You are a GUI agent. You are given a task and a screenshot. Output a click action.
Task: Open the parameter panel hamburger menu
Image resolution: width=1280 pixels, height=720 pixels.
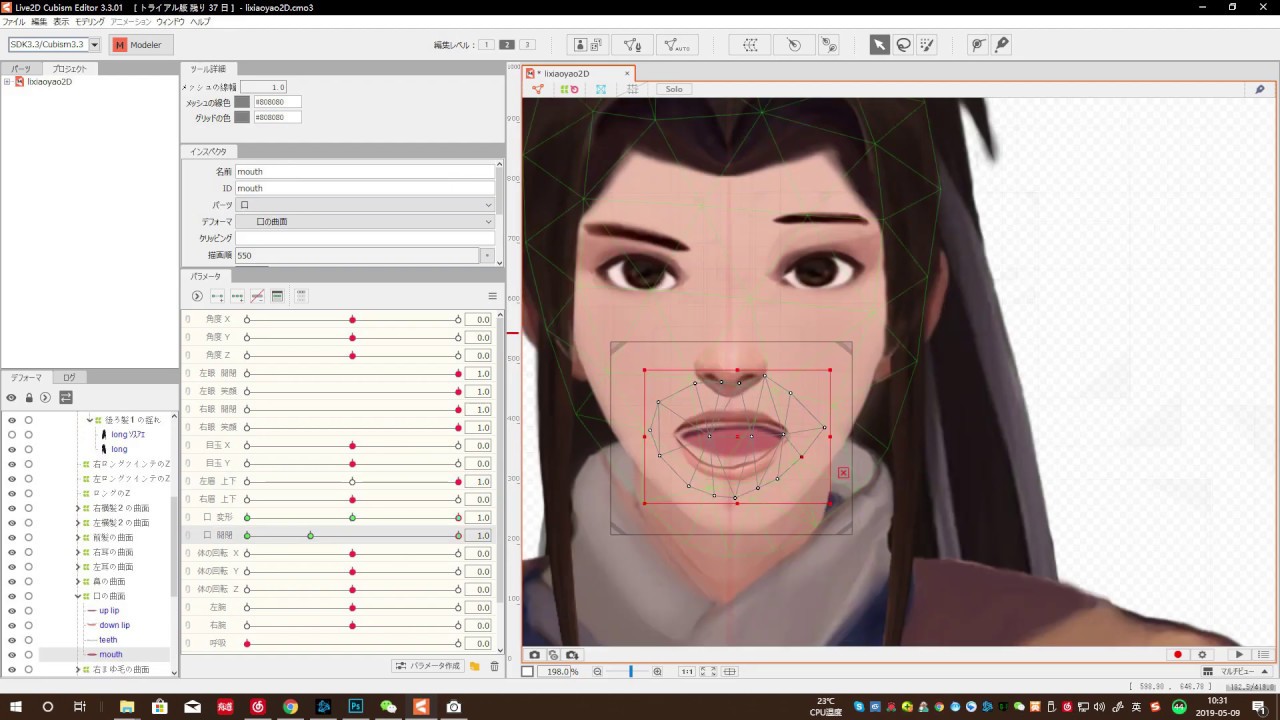tap(492, 296)
